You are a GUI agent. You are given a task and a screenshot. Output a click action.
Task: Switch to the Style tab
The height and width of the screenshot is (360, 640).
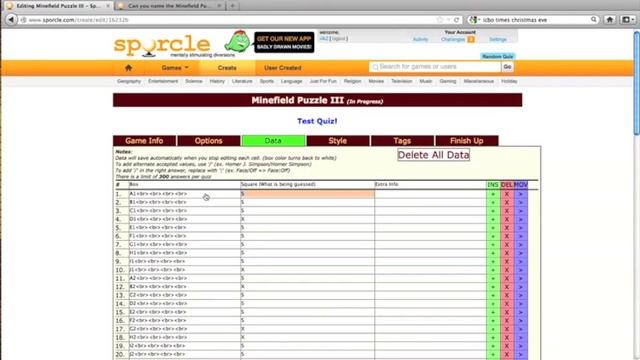click(338, 141)
